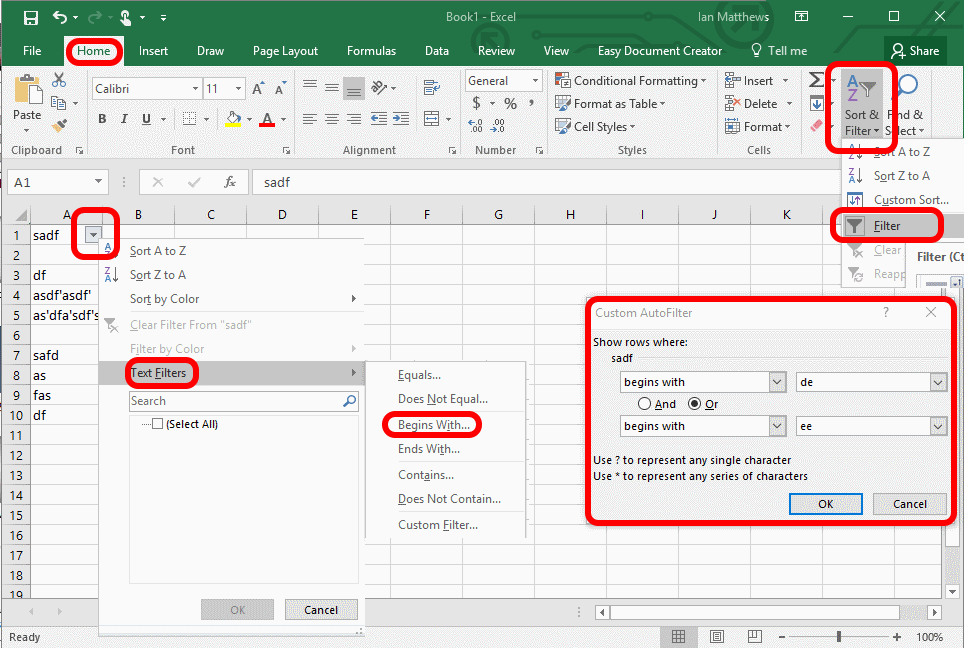Open the dropdown for the 'ee' value
Image resolution: width=964 pixels, height=648 pixels.
938,426
